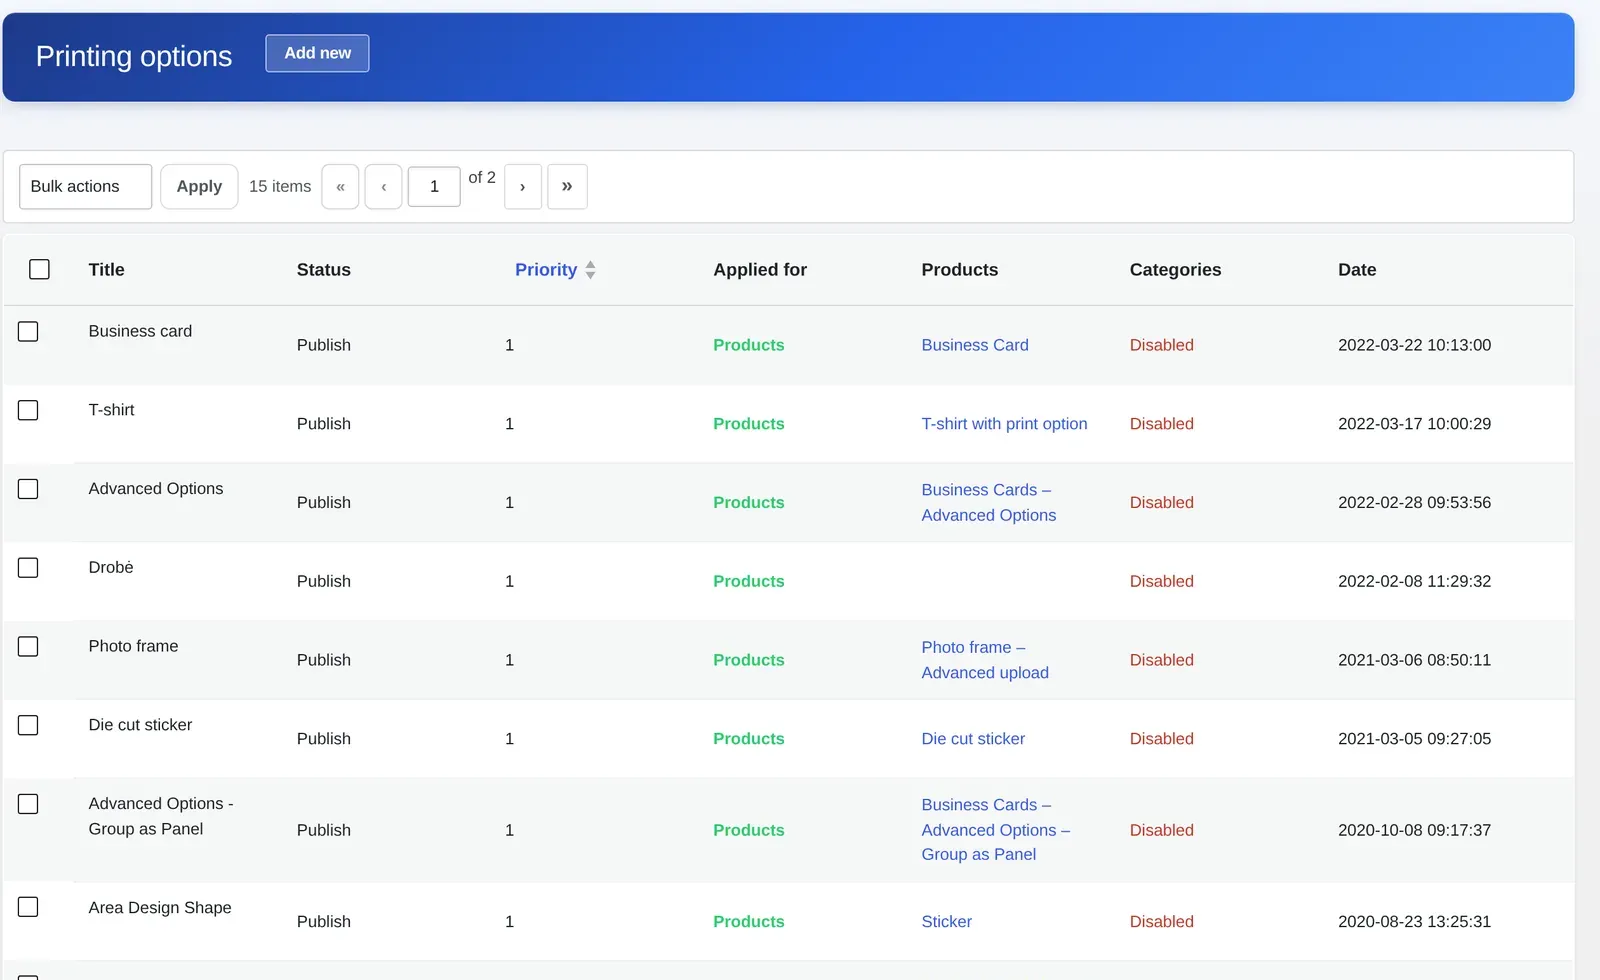Sort by Priority arrows icon
The width and height of the screenshot is (1600, 980).
pos(590,270)
